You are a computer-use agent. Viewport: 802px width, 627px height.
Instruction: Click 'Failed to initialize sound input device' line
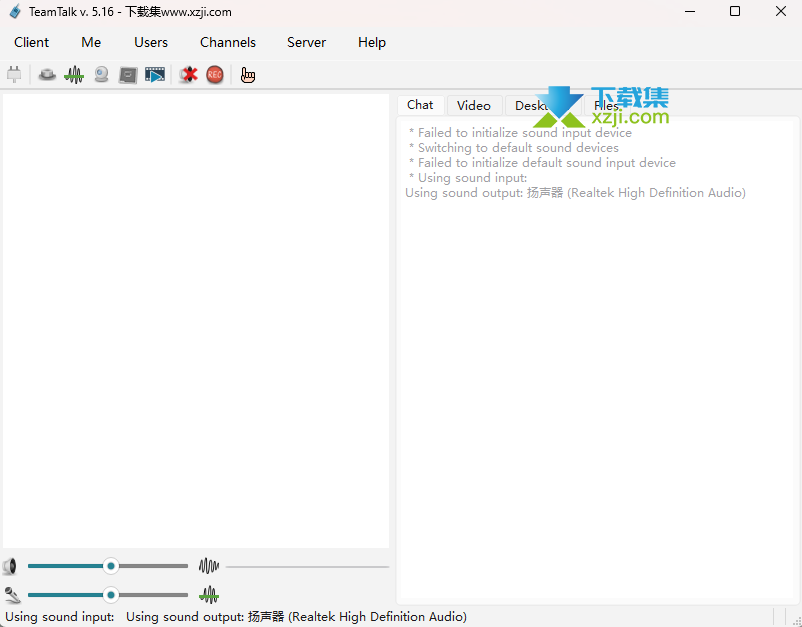(x=520, y=133)
